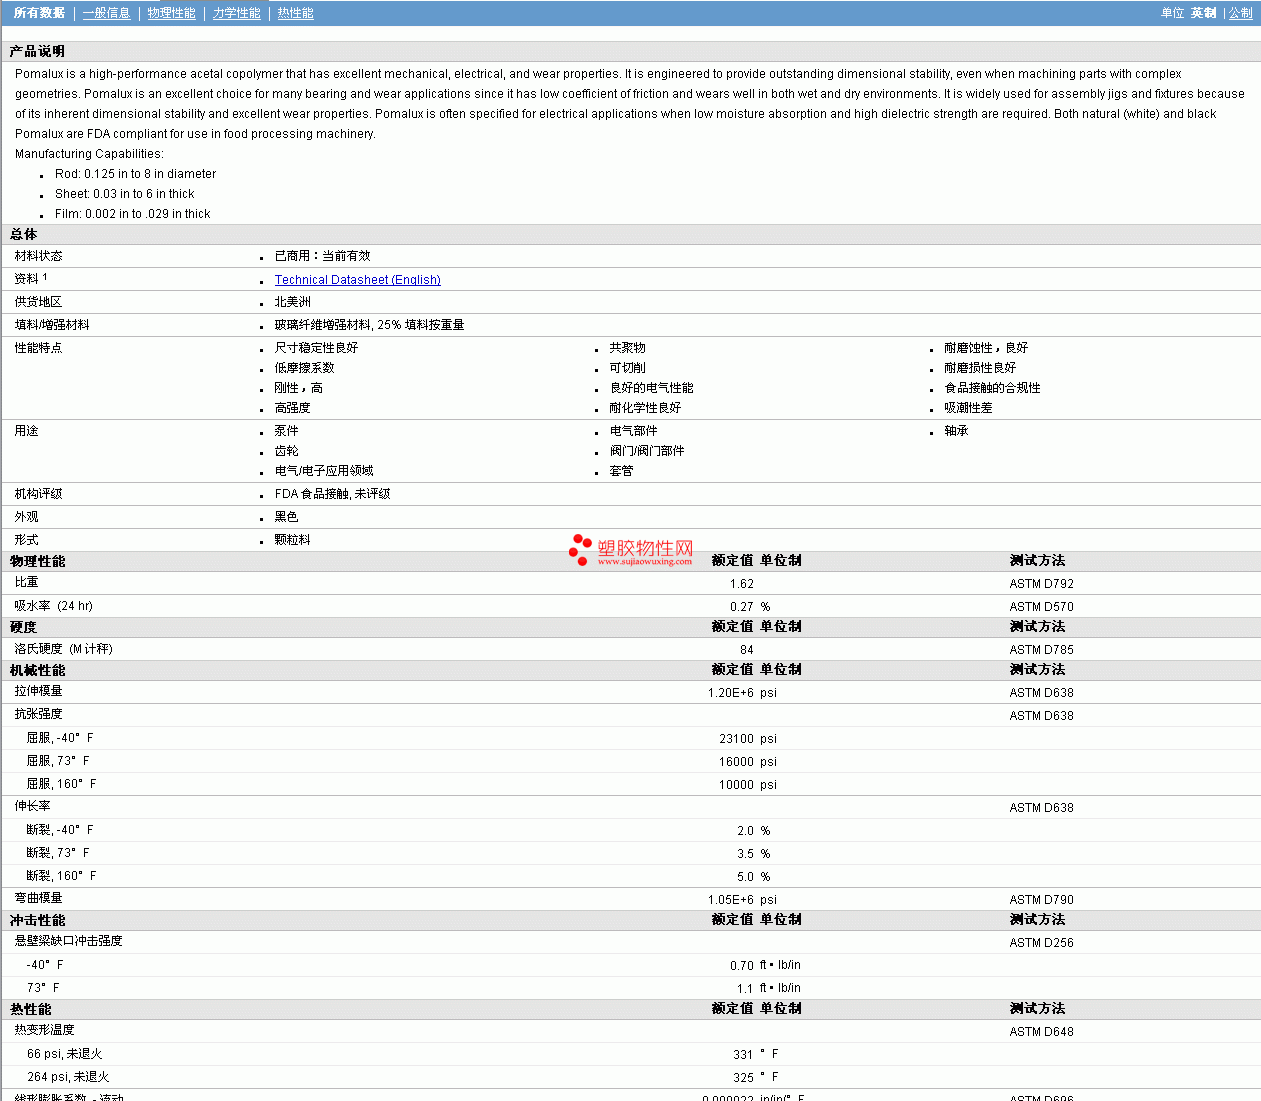Click the 耐磨损性良好 feature
The image size is (1261, 1101).
tap(981, 368)
